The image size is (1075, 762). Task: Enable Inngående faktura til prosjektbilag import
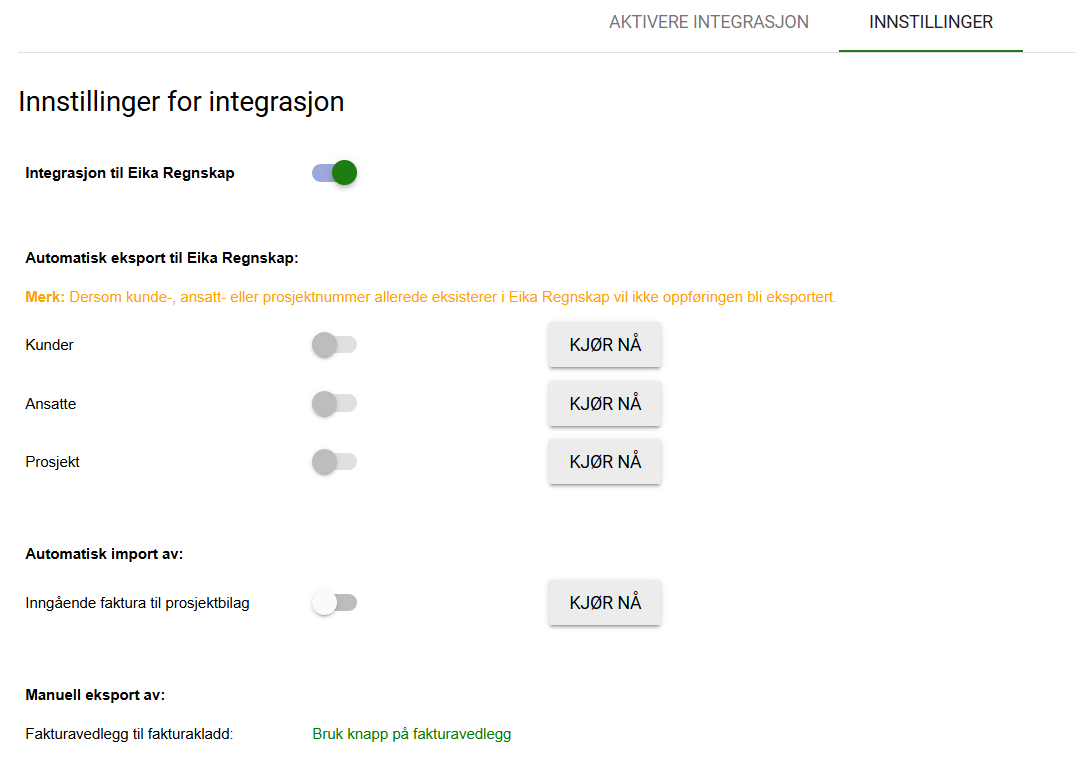point(335,603)
